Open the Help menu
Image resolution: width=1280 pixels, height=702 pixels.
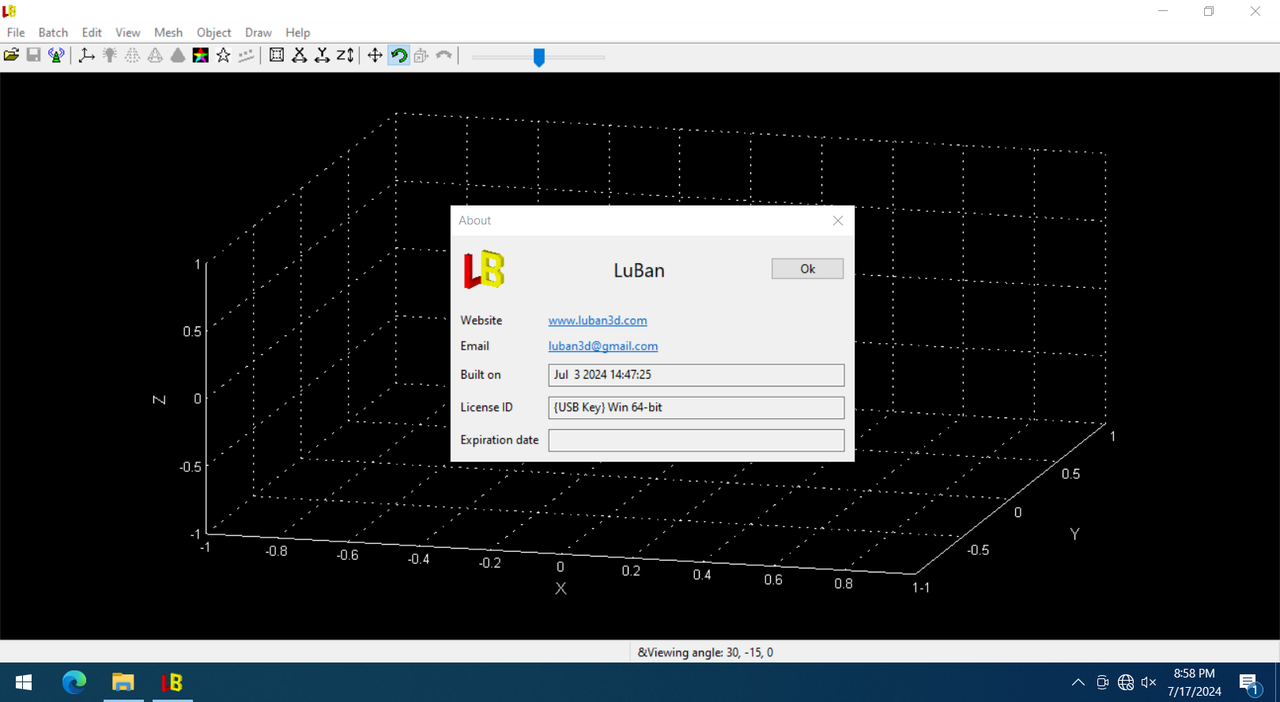298,32
